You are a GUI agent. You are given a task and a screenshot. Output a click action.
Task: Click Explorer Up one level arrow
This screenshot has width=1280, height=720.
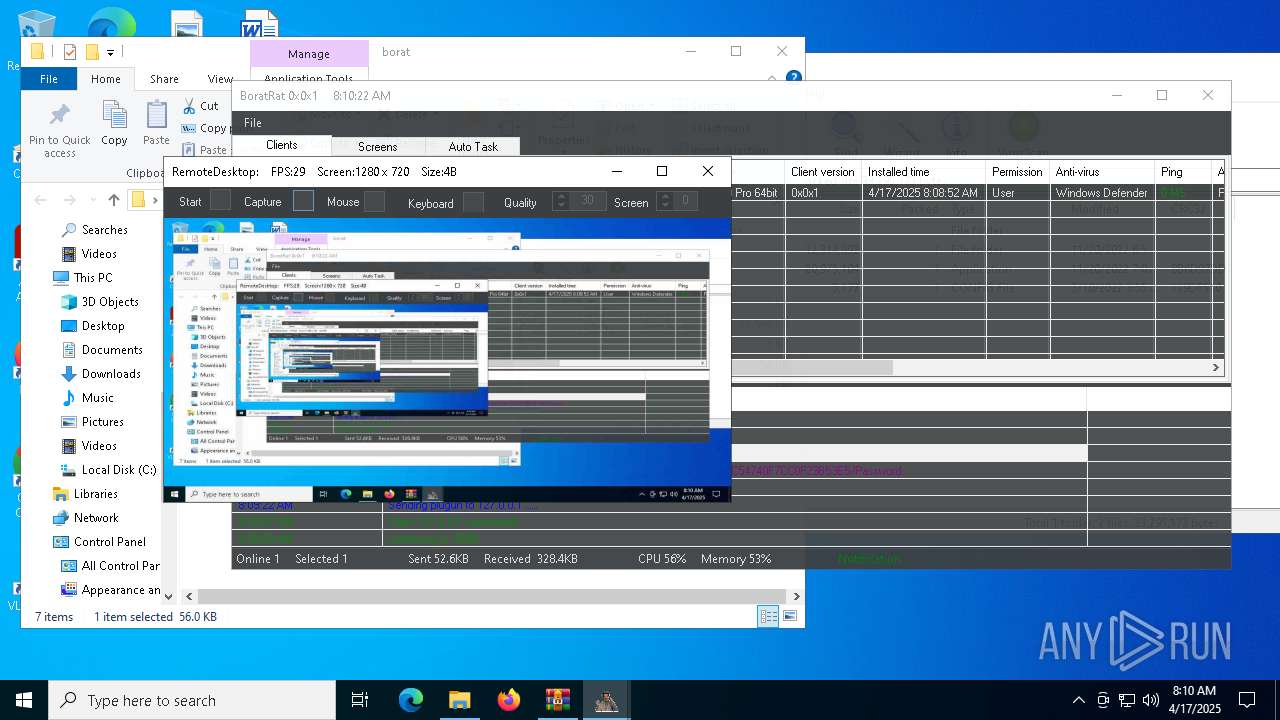click(114, 200)
